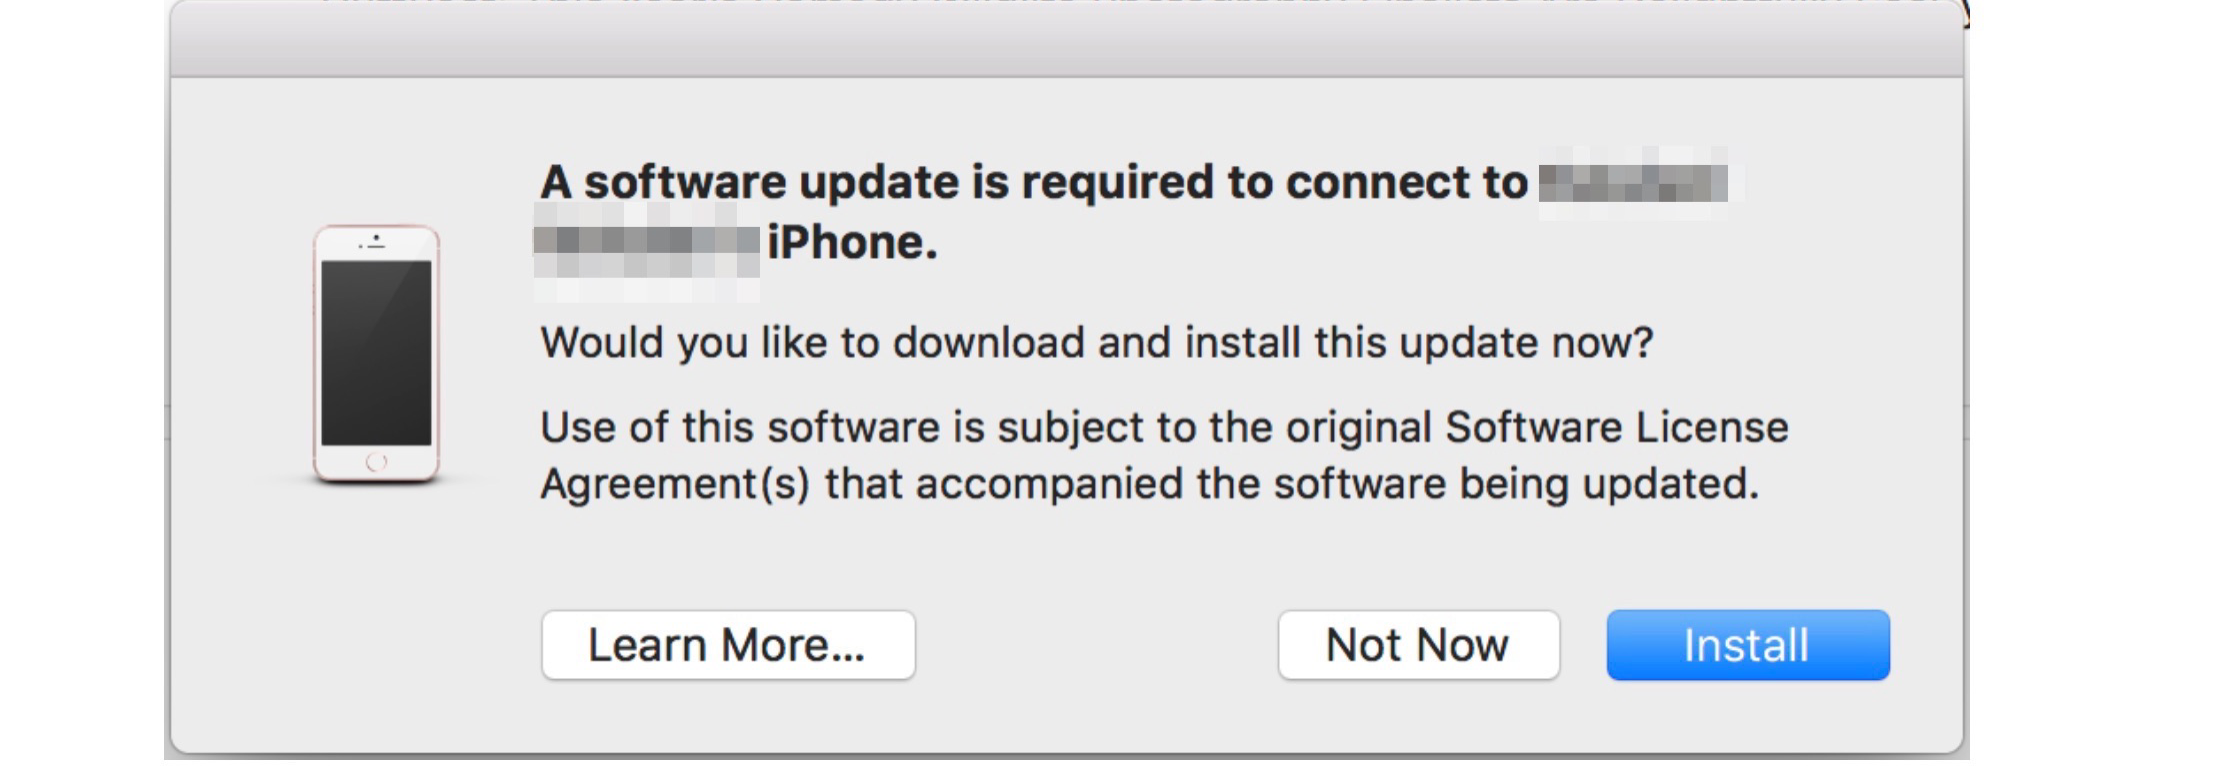Click the 'Would you like to download' question
2224x776 pixels.
pyautogui.click(x=1096, y=343)
